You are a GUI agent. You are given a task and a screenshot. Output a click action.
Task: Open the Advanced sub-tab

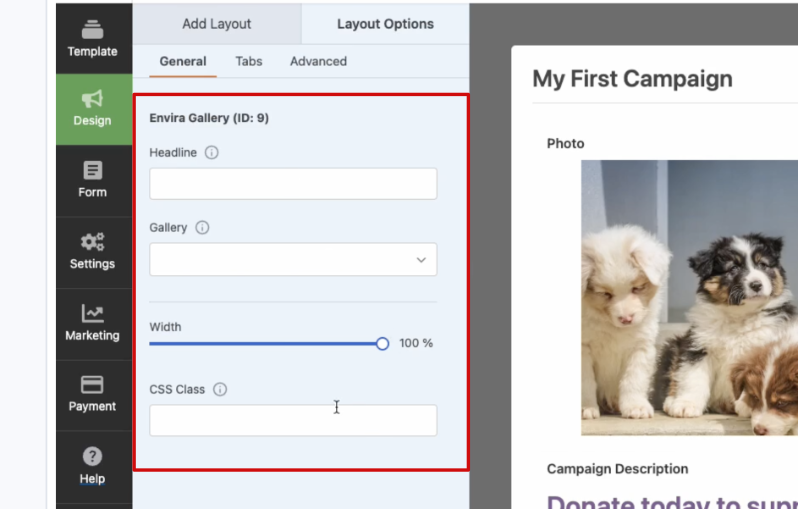click(318, 61)
